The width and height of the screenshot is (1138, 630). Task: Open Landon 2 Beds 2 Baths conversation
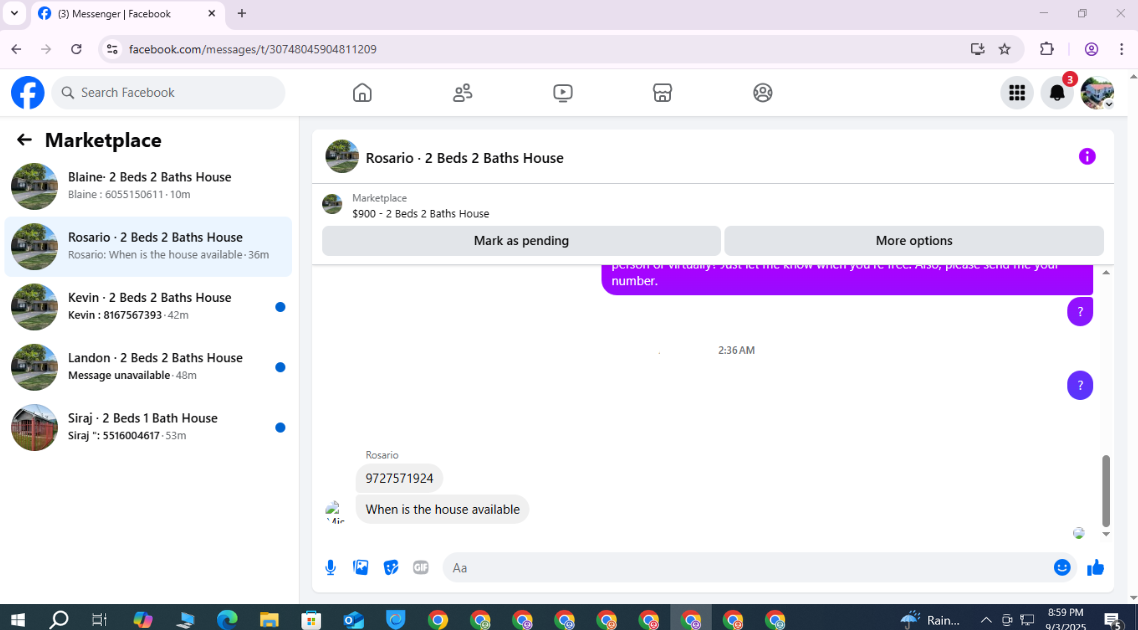pos(148,367)
